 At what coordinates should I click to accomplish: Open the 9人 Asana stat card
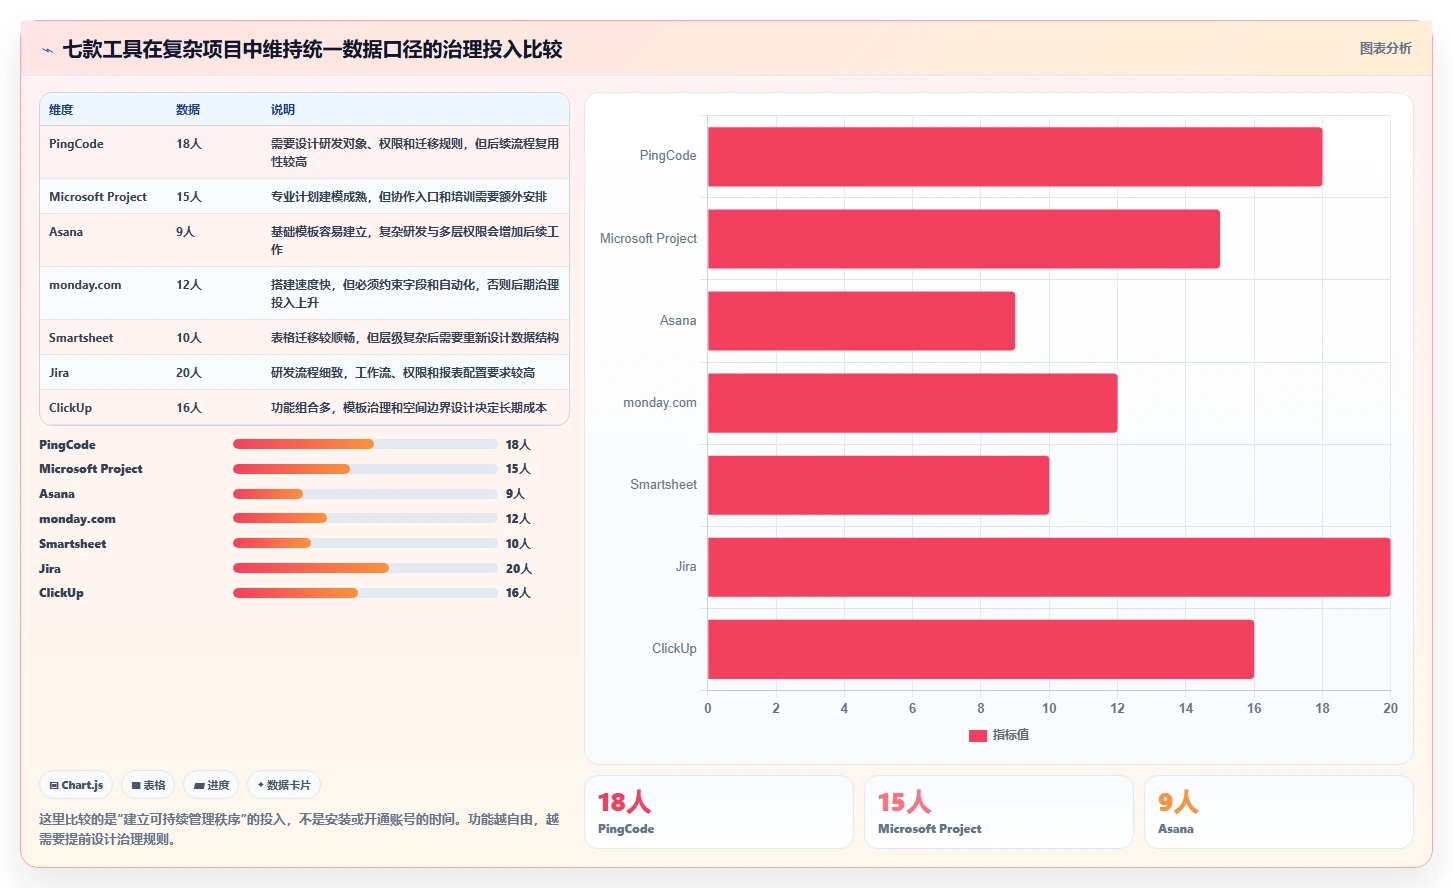[x=1279, y=812]
